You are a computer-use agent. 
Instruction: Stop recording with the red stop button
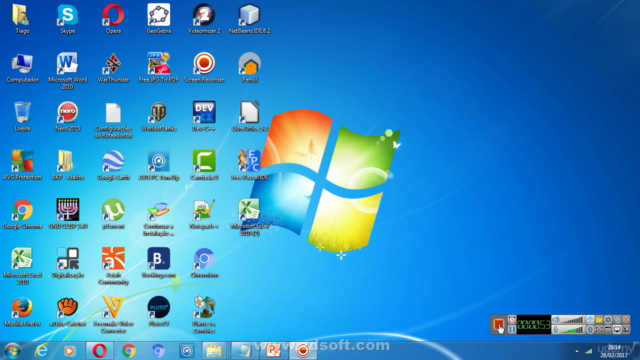(499, 324)
